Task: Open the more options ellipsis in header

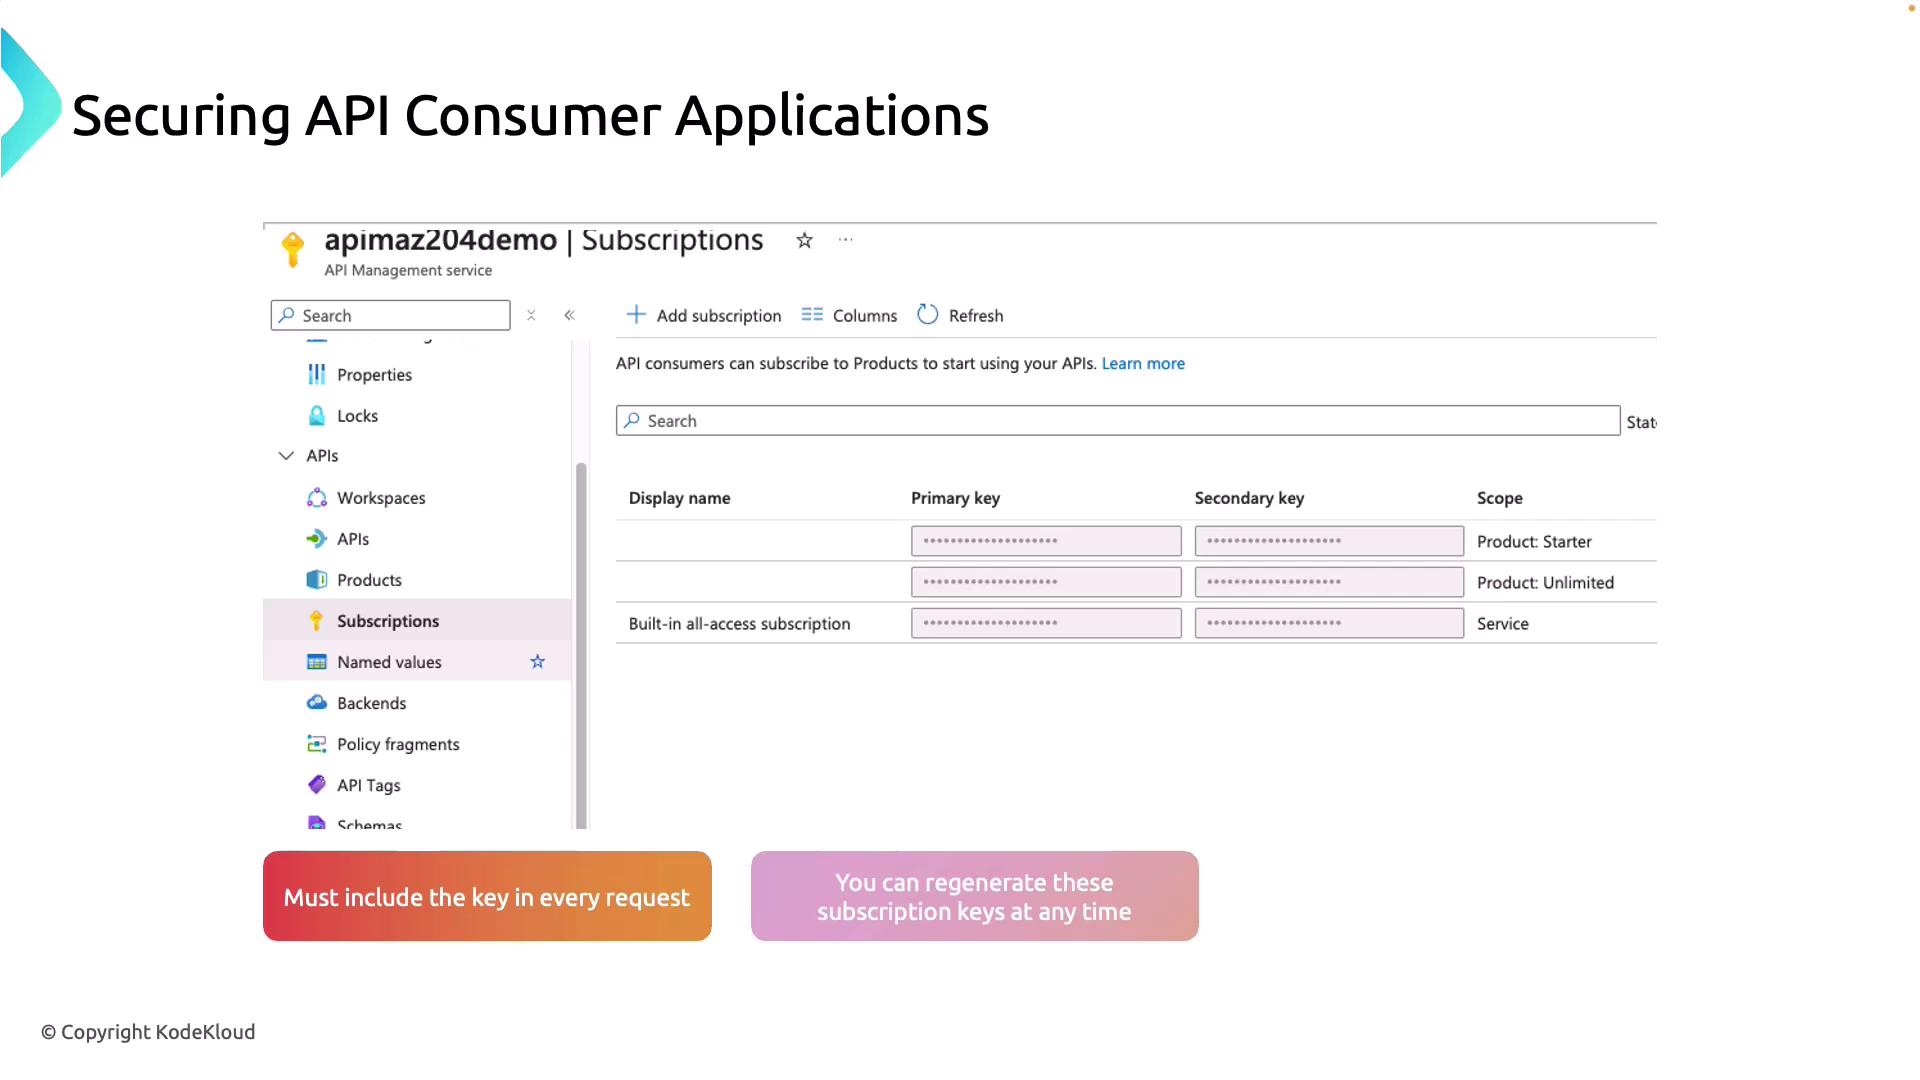Action: point(846,240)
